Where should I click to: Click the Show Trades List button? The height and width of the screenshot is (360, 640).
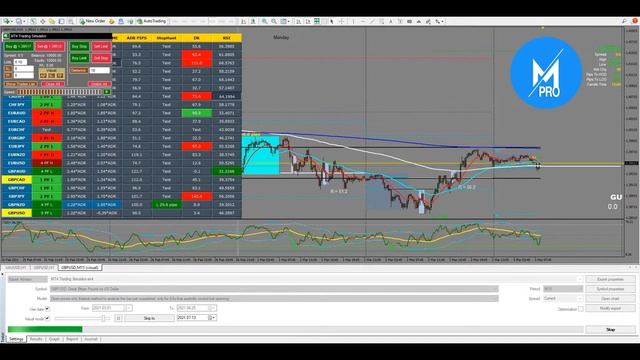pos(21,84)
